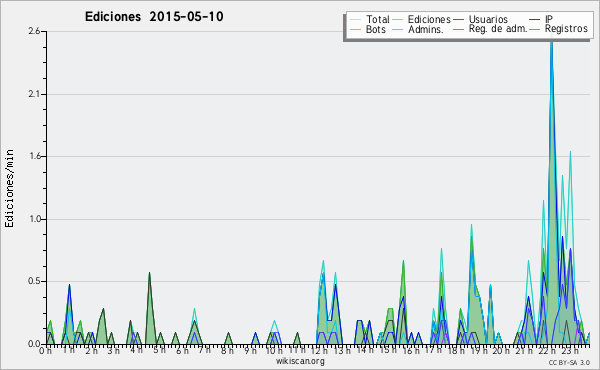Click the '20 h' x-axis label
This screenshot has height=370, width=600.
coord(501,350)
